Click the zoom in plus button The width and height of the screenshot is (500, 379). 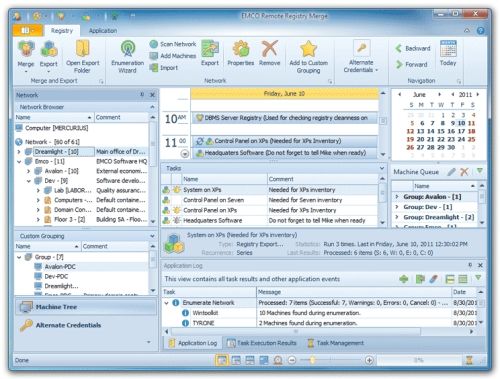pos(369,360)
